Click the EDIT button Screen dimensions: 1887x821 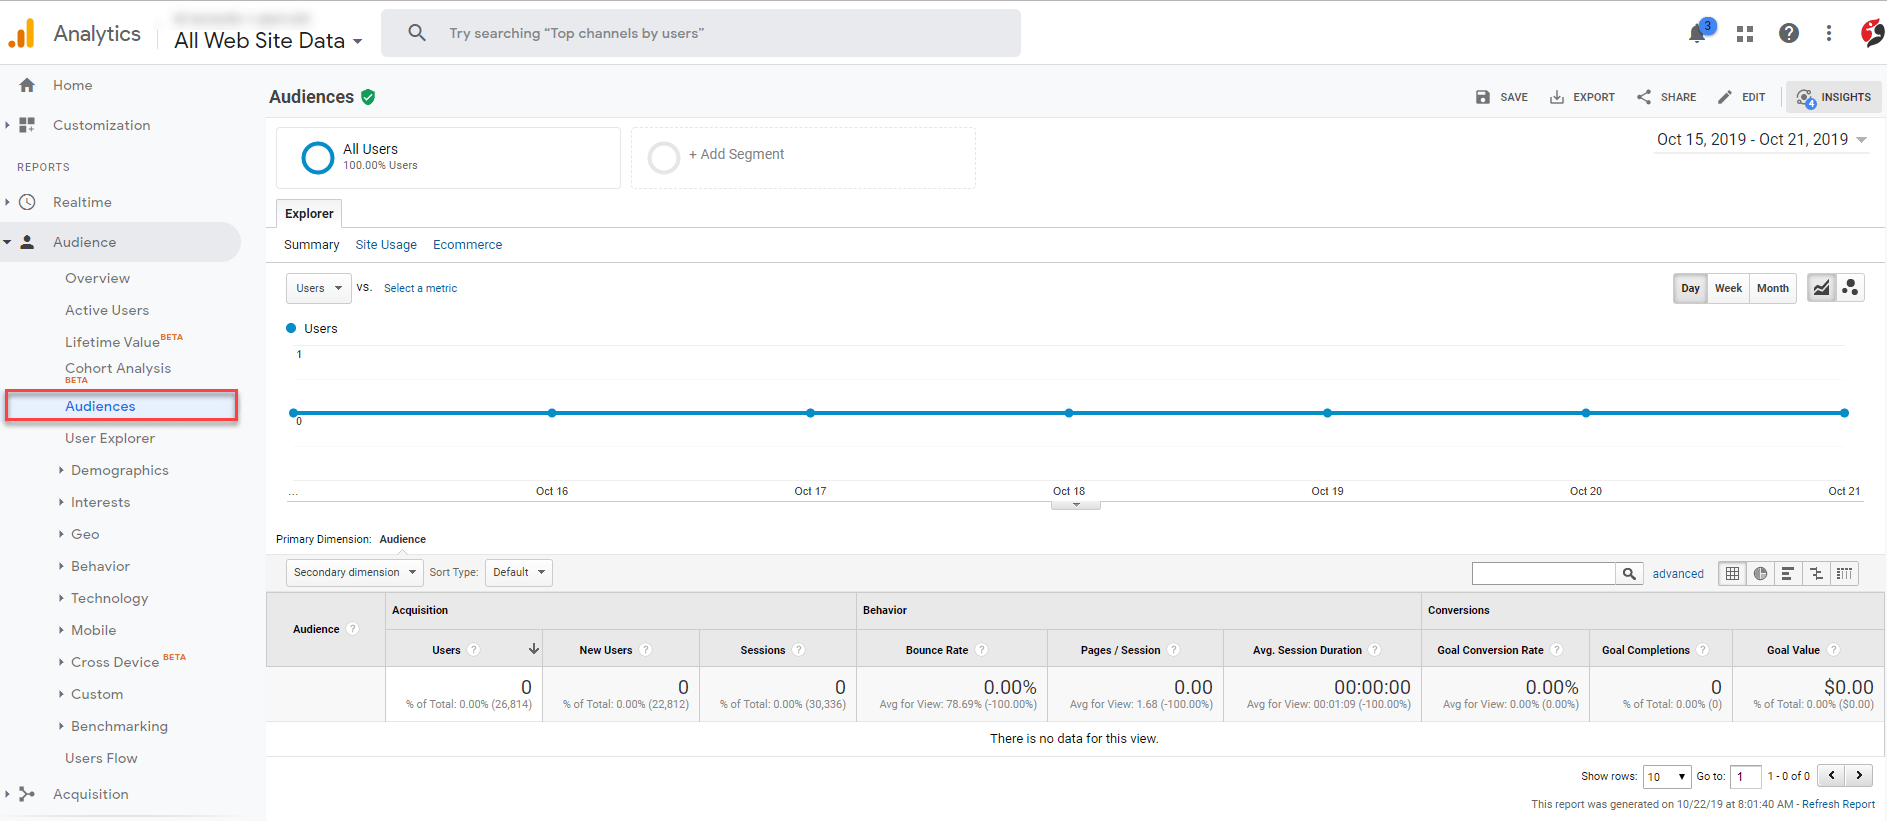1741,97
